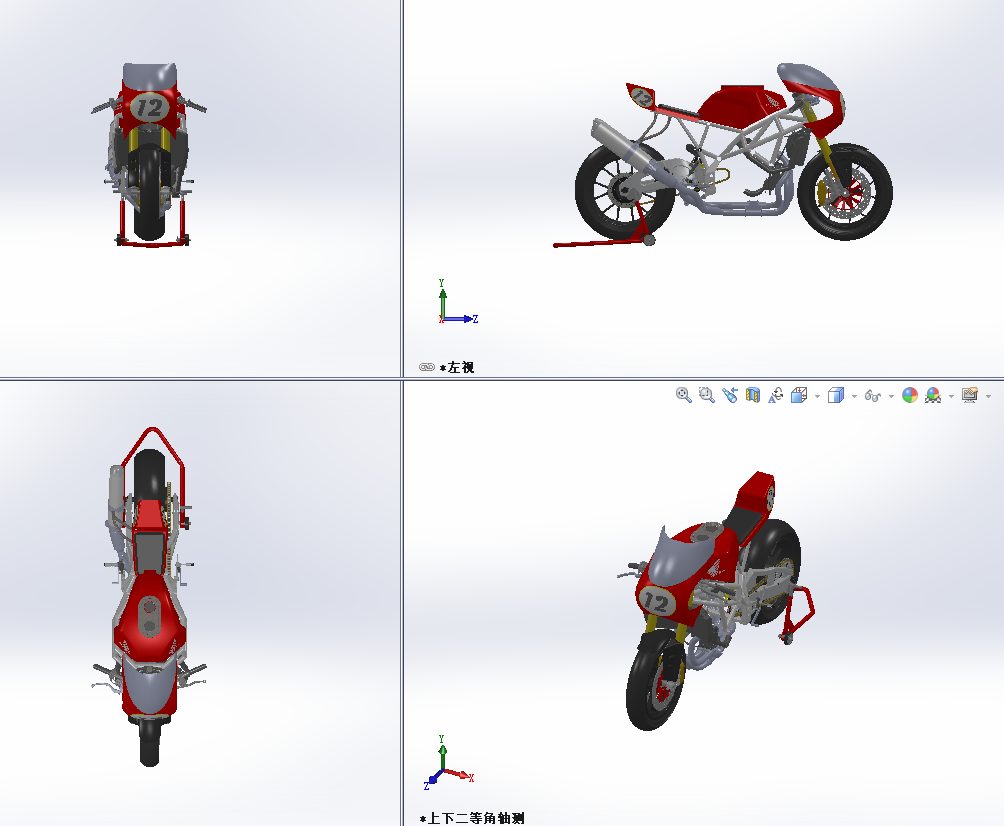This screenshot has height=826, width=1004.
Task: Click the Apply Scene icon
Action: click(x=933, y=395)
